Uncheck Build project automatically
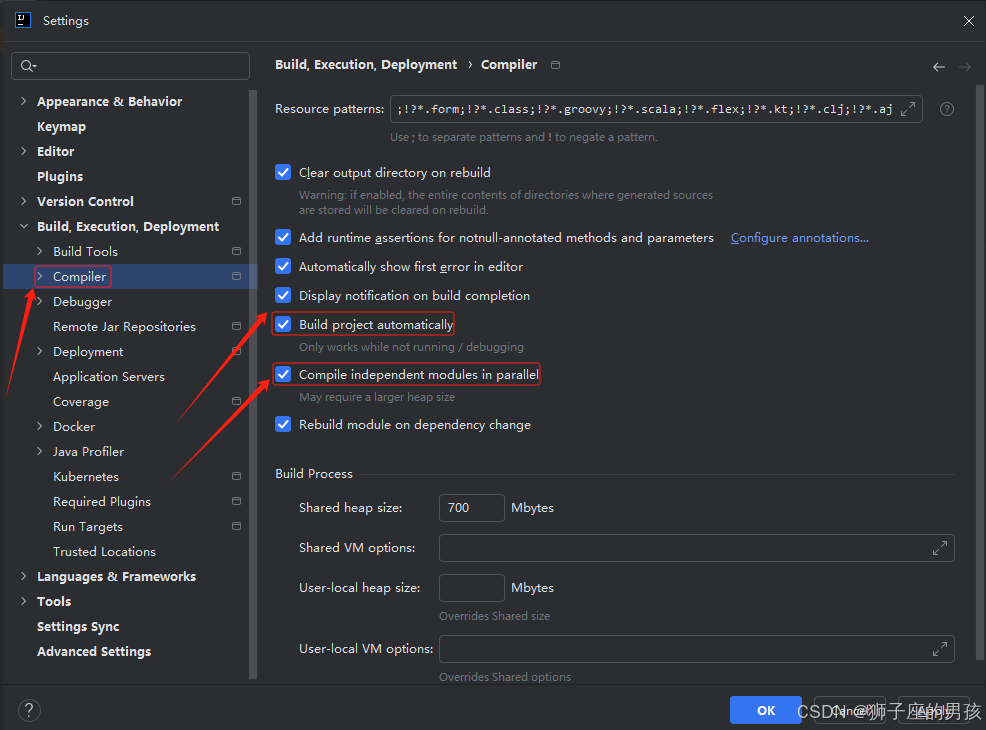 tap(283, 324)
